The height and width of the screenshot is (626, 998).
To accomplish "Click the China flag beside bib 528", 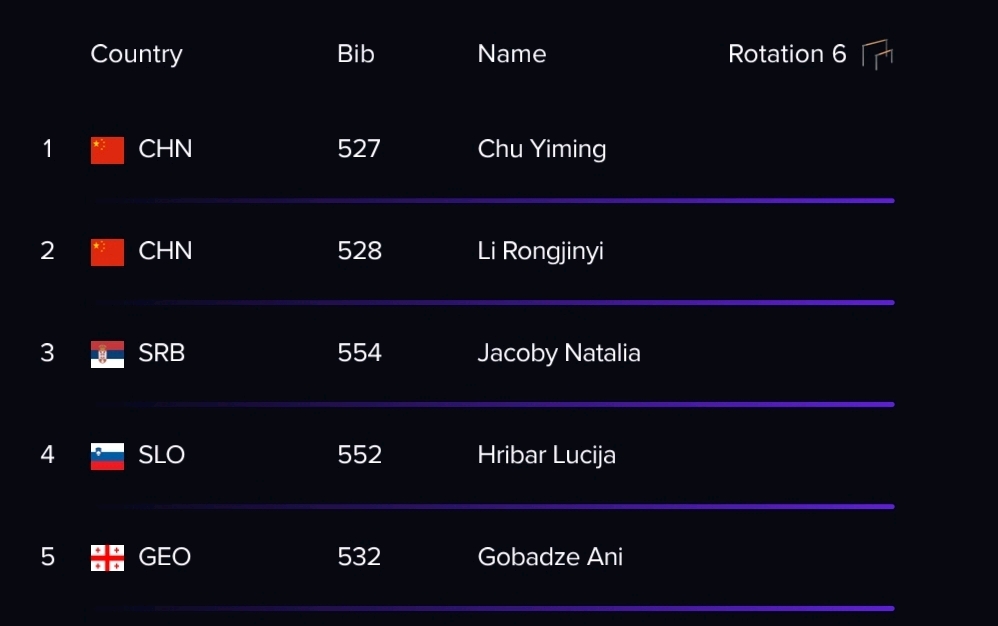I will pos(108,252).
